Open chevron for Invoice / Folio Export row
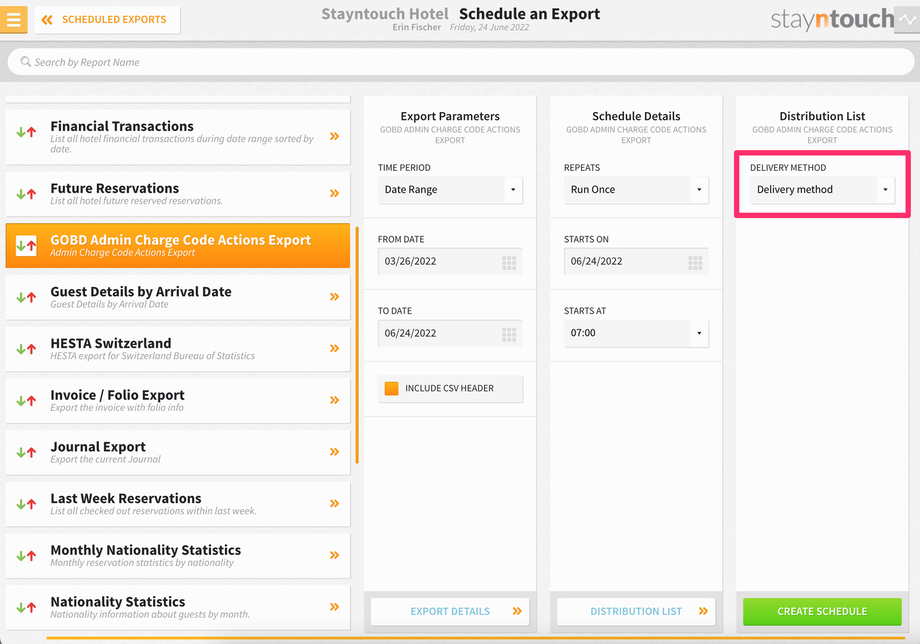Image resolution: width=920 pixels, height=644 pixels. pos(334,399)
